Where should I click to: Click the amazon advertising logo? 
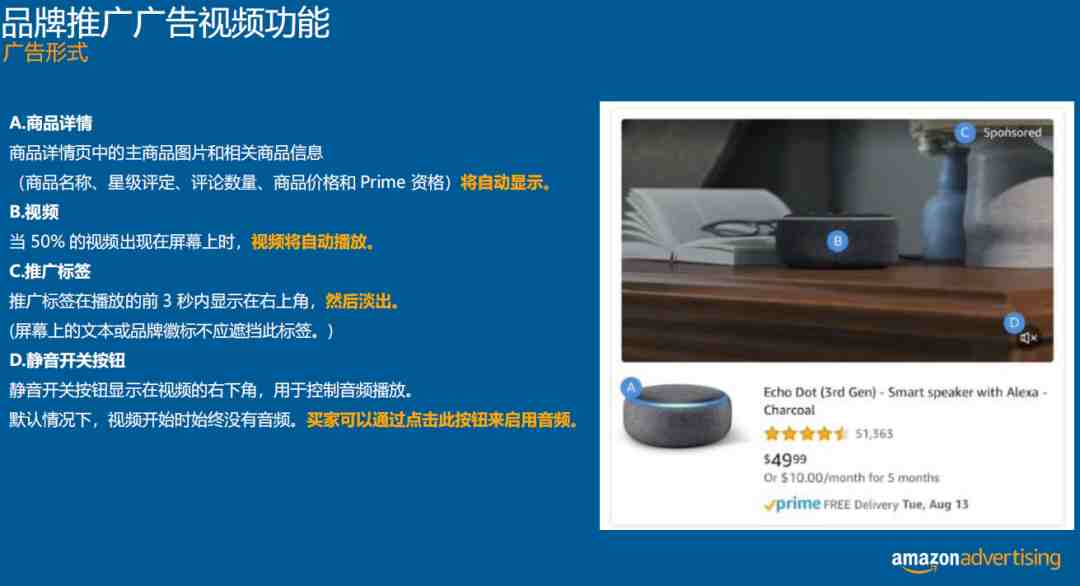(x=976, y=558)
